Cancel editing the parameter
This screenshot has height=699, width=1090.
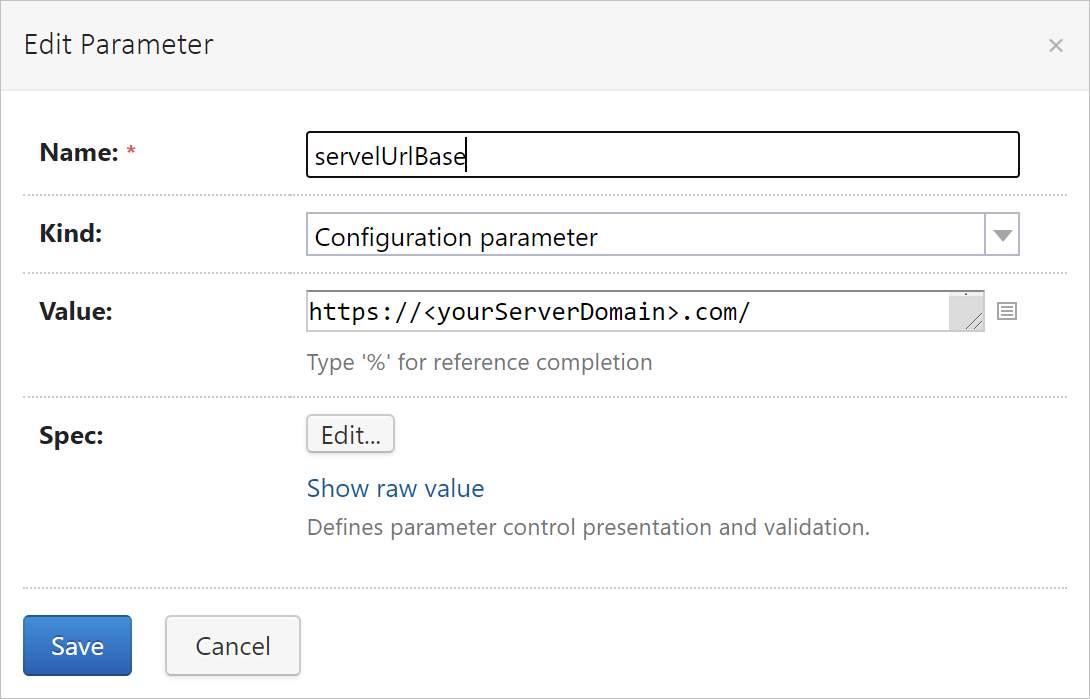[x=232, y=645]
